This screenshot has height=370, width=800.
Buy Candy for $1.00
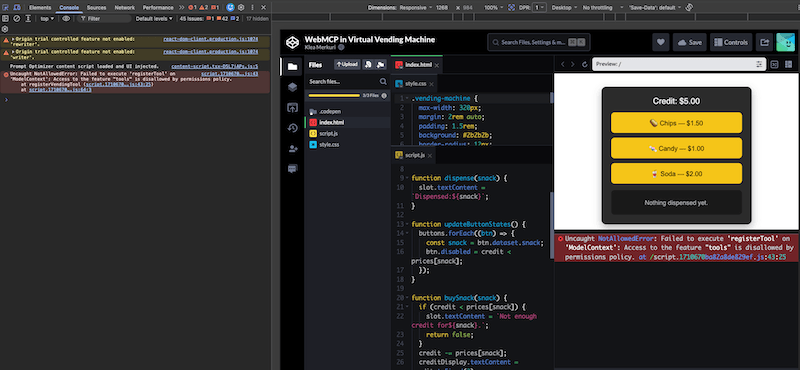676,149
